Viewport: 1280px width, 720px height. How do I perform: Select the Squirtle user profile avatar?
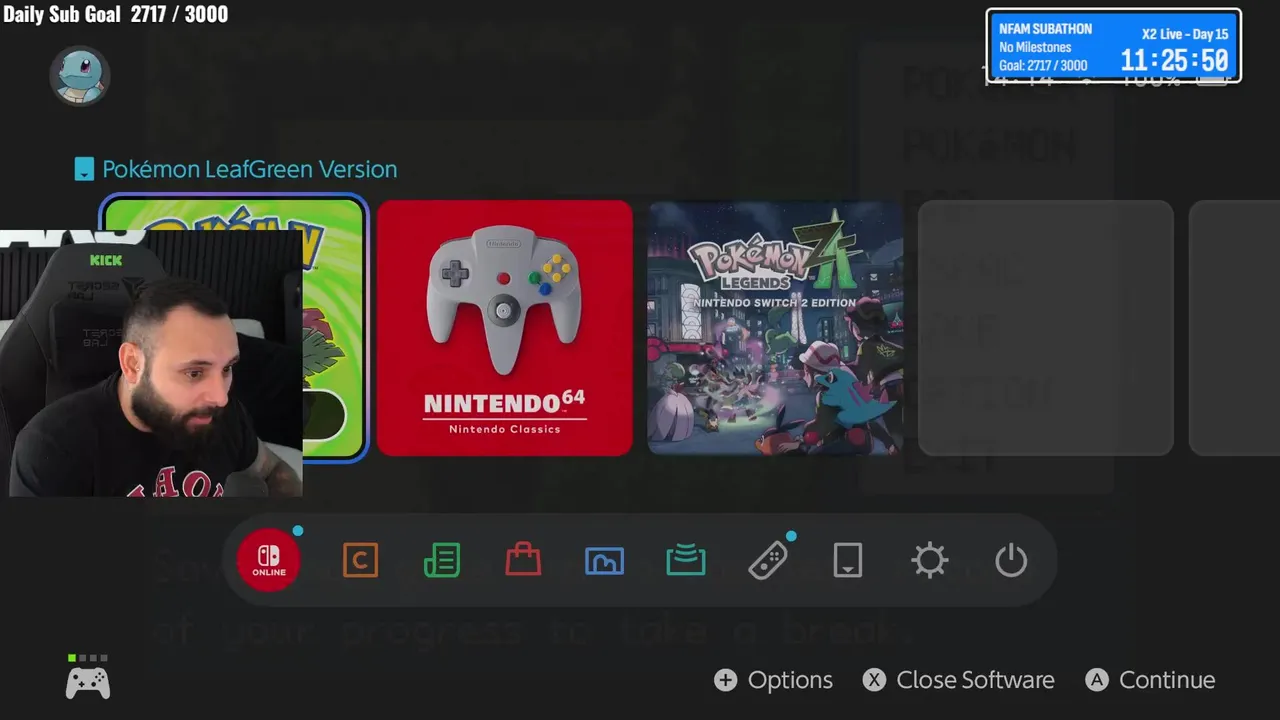[x=79, y=75]
